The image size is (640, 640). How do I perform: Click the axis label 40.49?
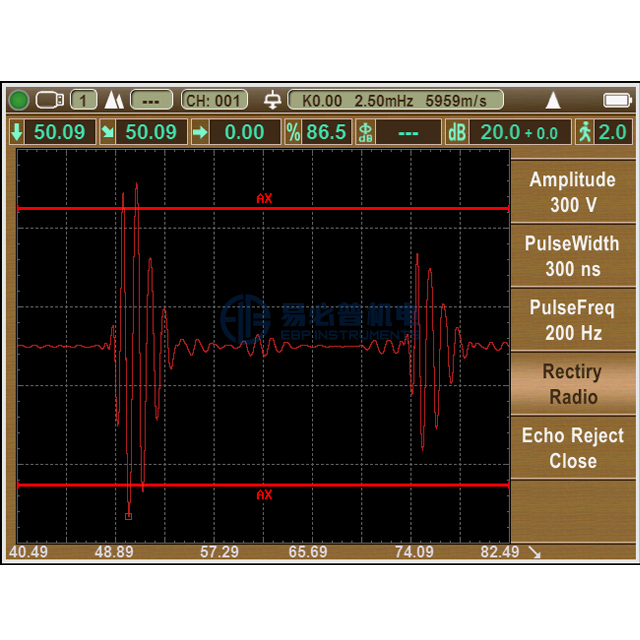point(28,552)
